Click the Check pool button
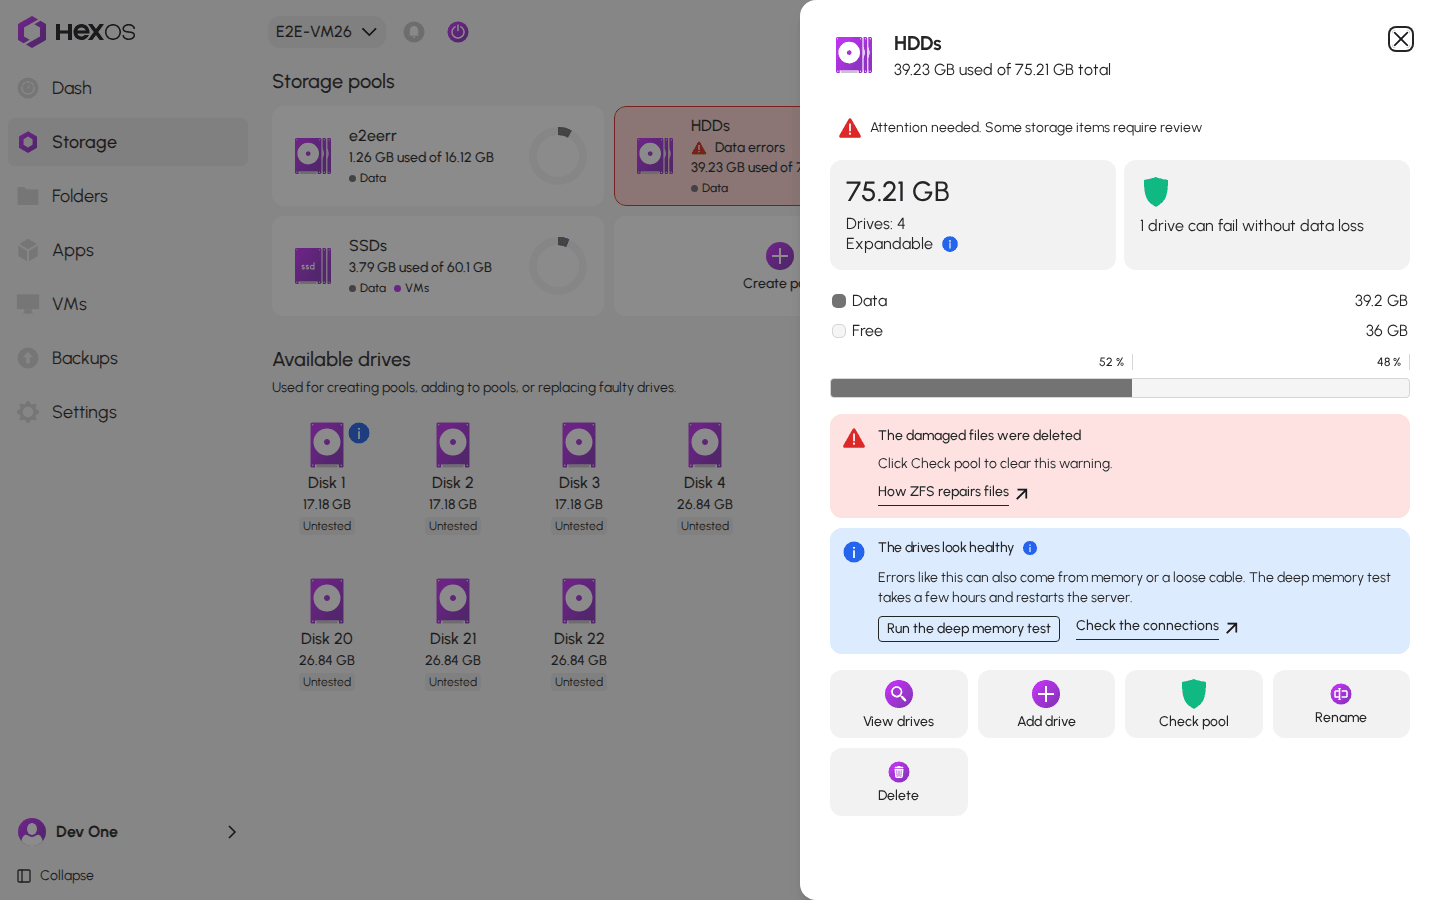Viewport: 1440px width, 900px height. 1194,704
